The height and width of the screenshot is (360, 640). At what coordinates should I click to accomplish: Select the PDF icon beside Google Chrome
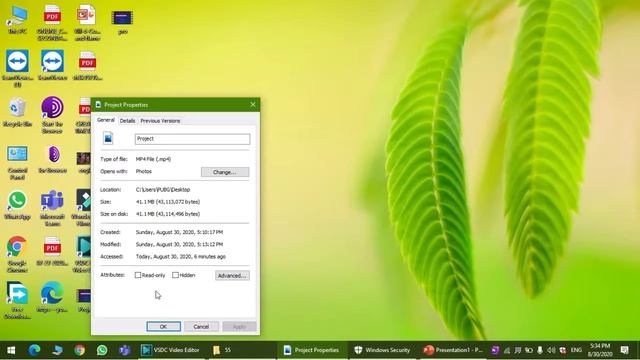[x=52, y=251]
